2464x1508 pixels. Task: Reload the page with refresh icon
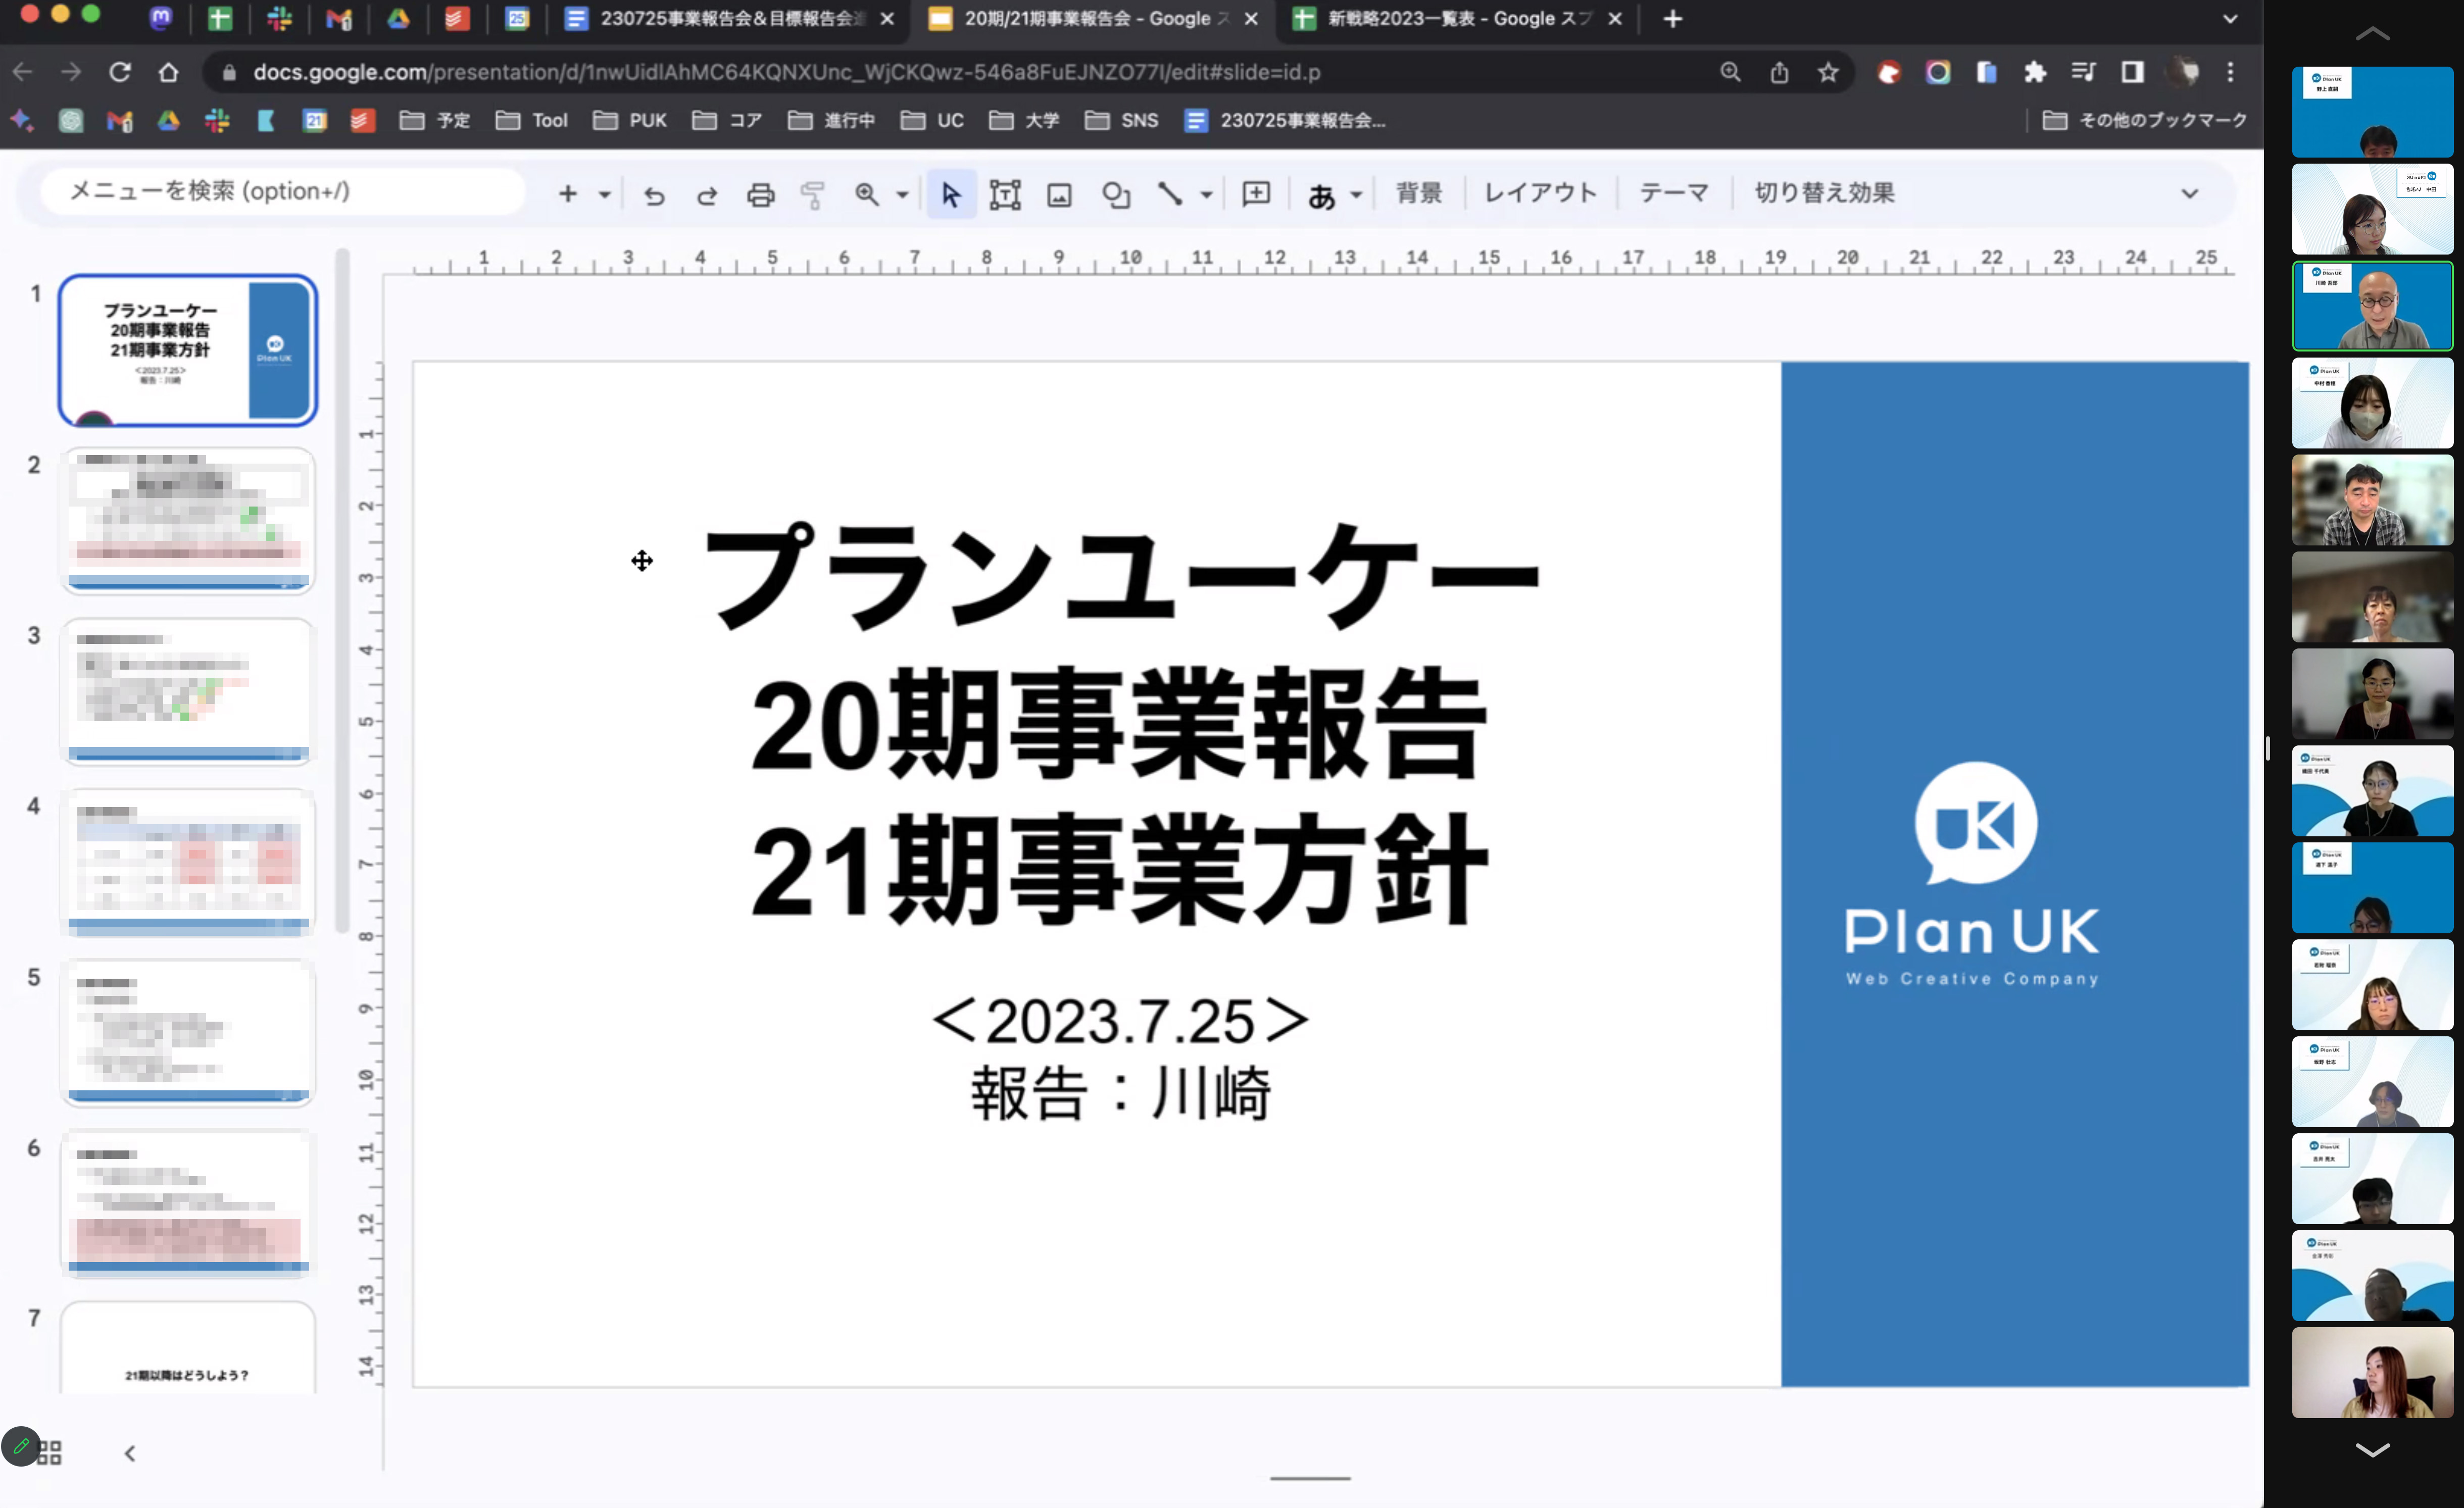pyautogui.click(x=120, y=72)
